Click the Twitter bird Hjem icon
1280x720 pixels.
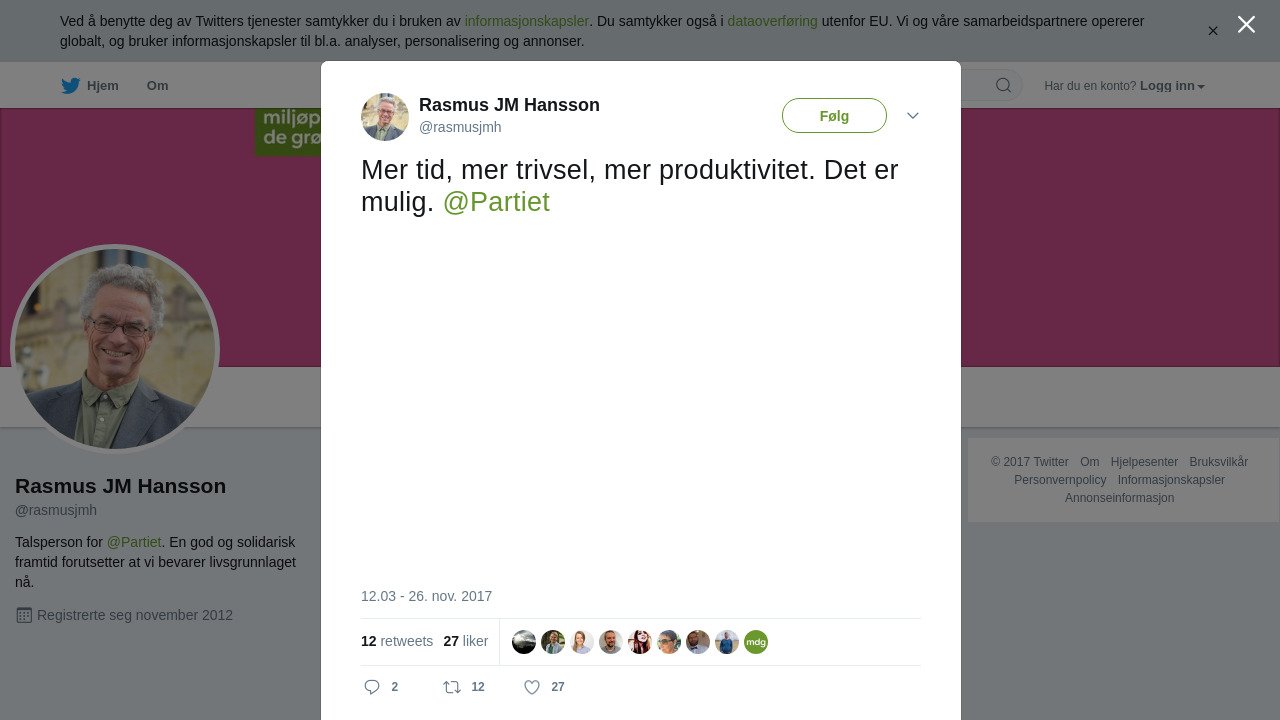click(70, 86)
